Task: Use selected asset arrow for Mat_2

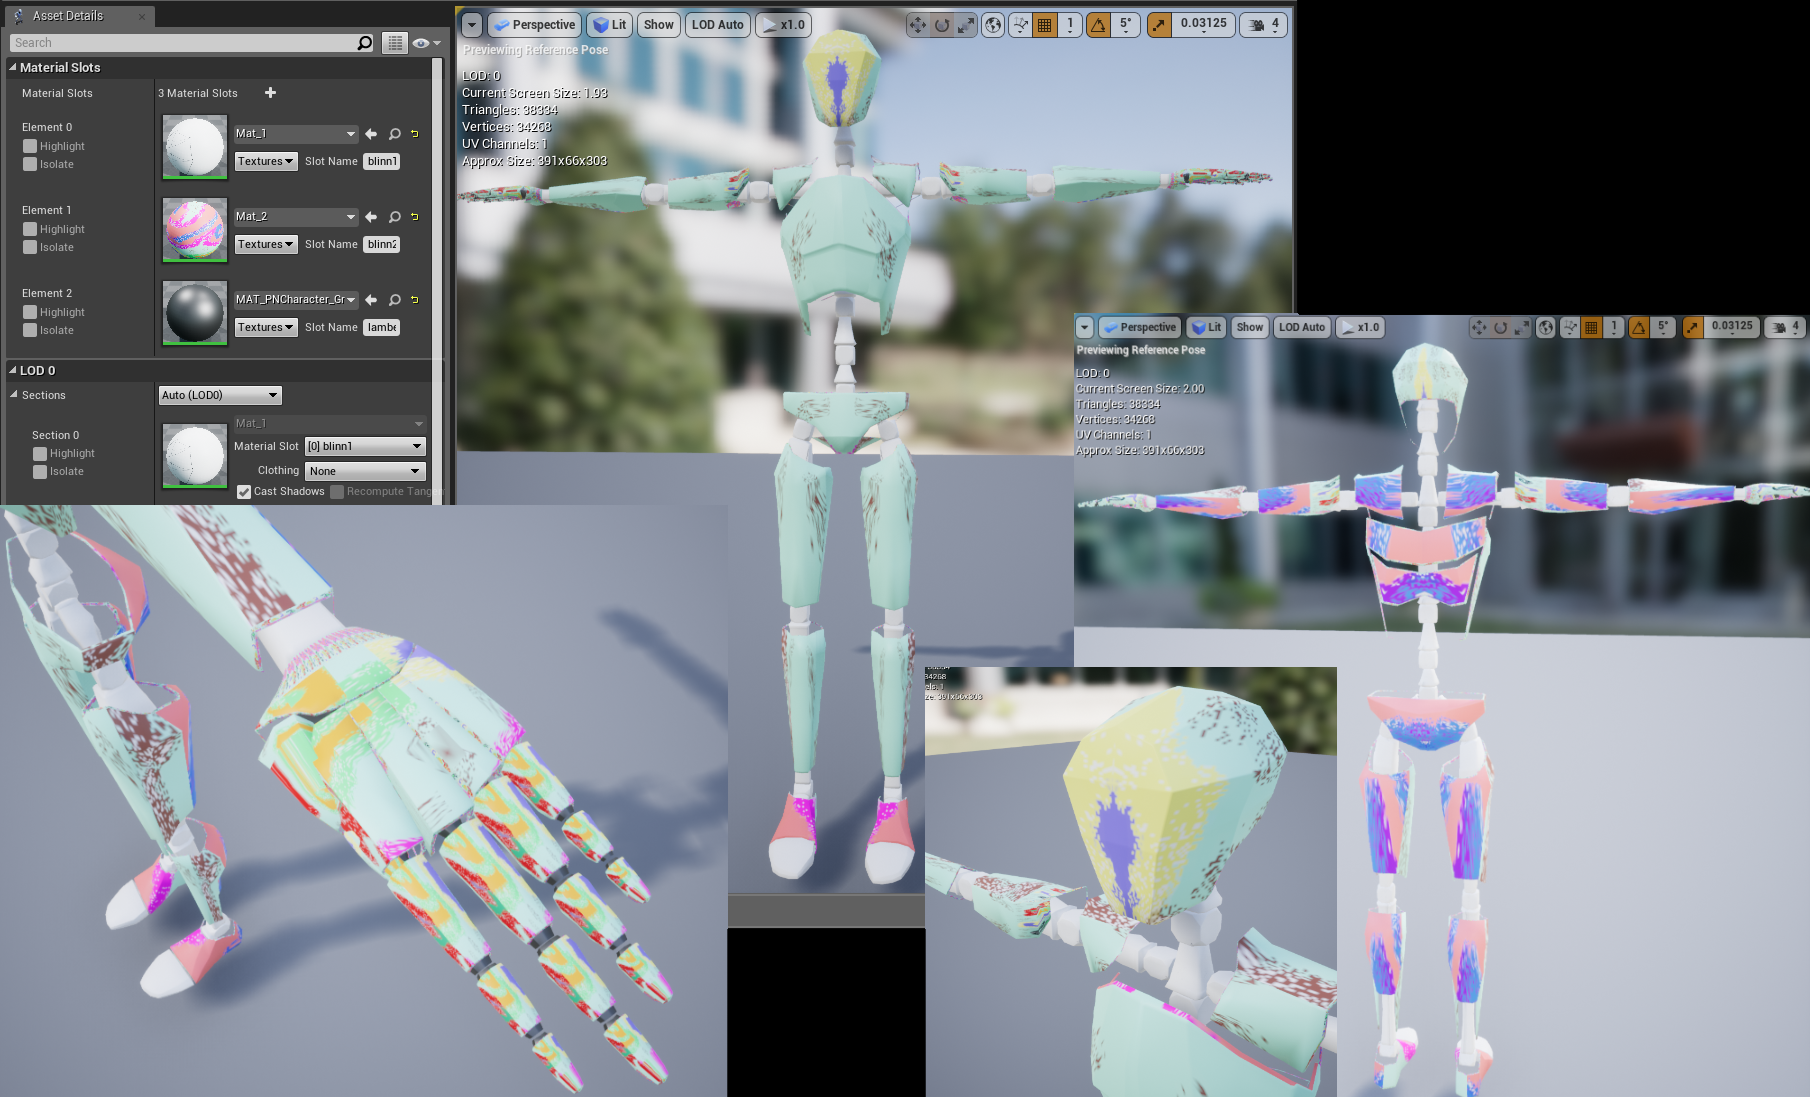Action: (371, 217)
